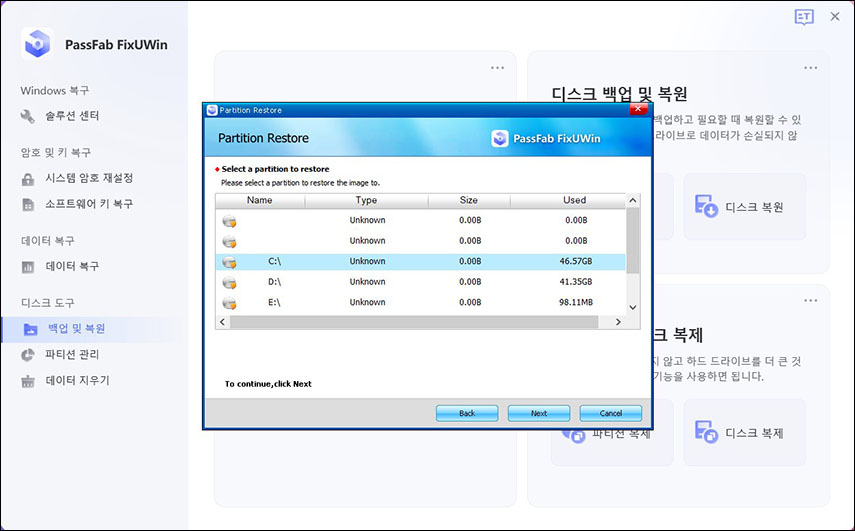Click the 백업 및 복원 folder icon
This screenshot has width=855, height=531.
pyautogui.click(x=29, y=329)
